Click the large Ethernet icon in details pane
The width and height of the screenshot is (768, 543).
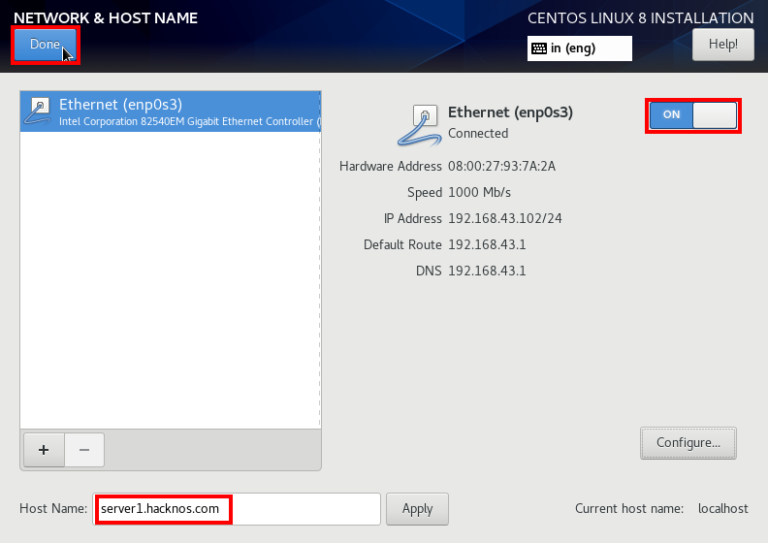(418, 123)
